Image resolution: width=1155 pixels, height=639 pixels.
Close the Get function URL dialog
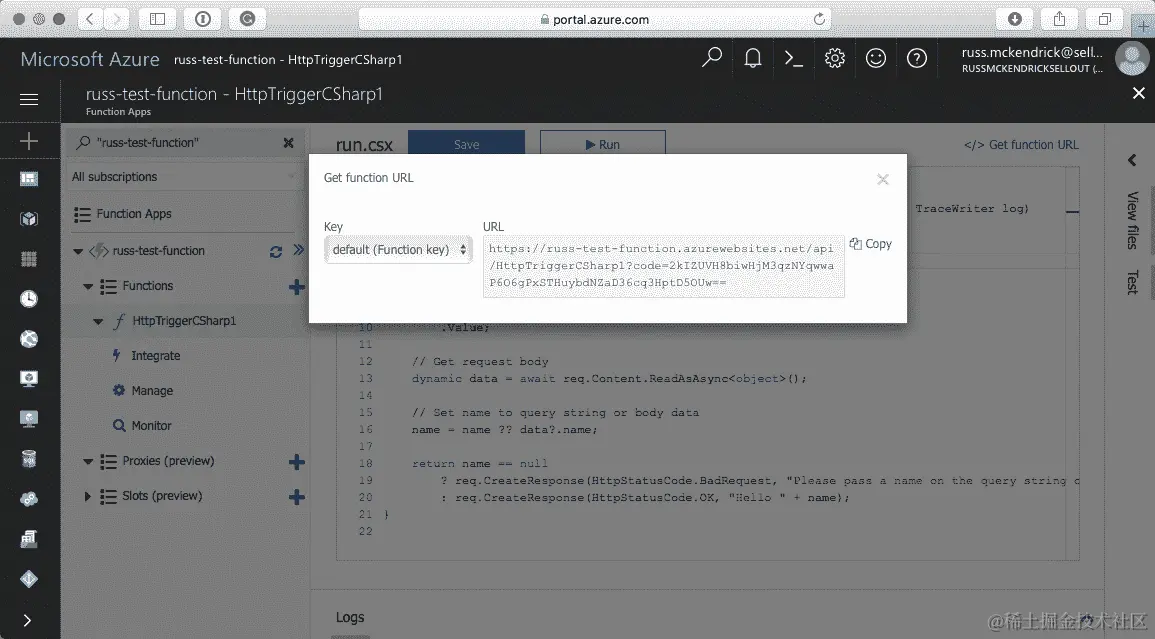point(883,179)
